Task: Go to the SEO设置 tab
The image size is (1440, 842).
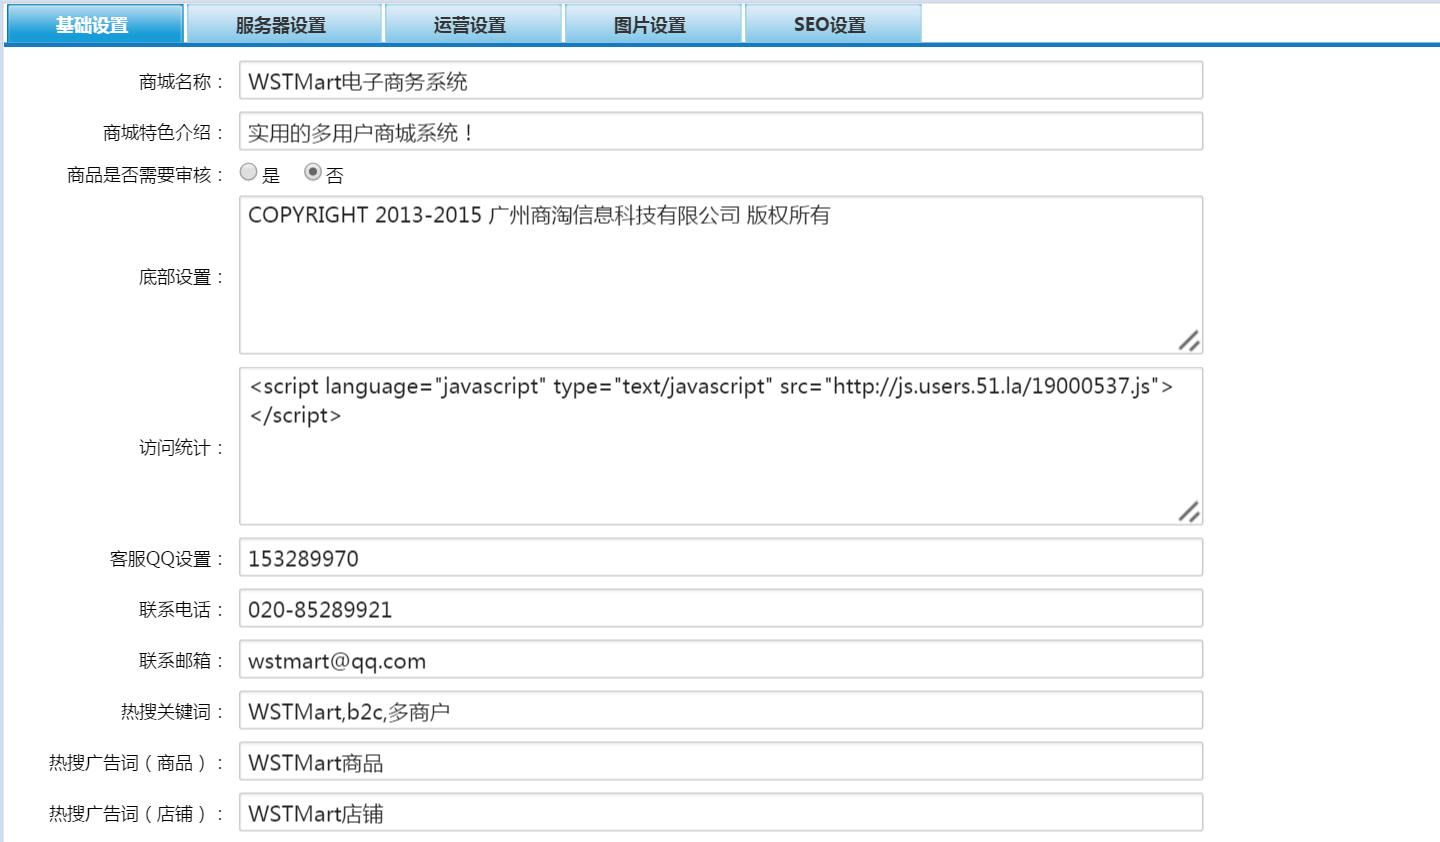Action: (x=833, y=24)
